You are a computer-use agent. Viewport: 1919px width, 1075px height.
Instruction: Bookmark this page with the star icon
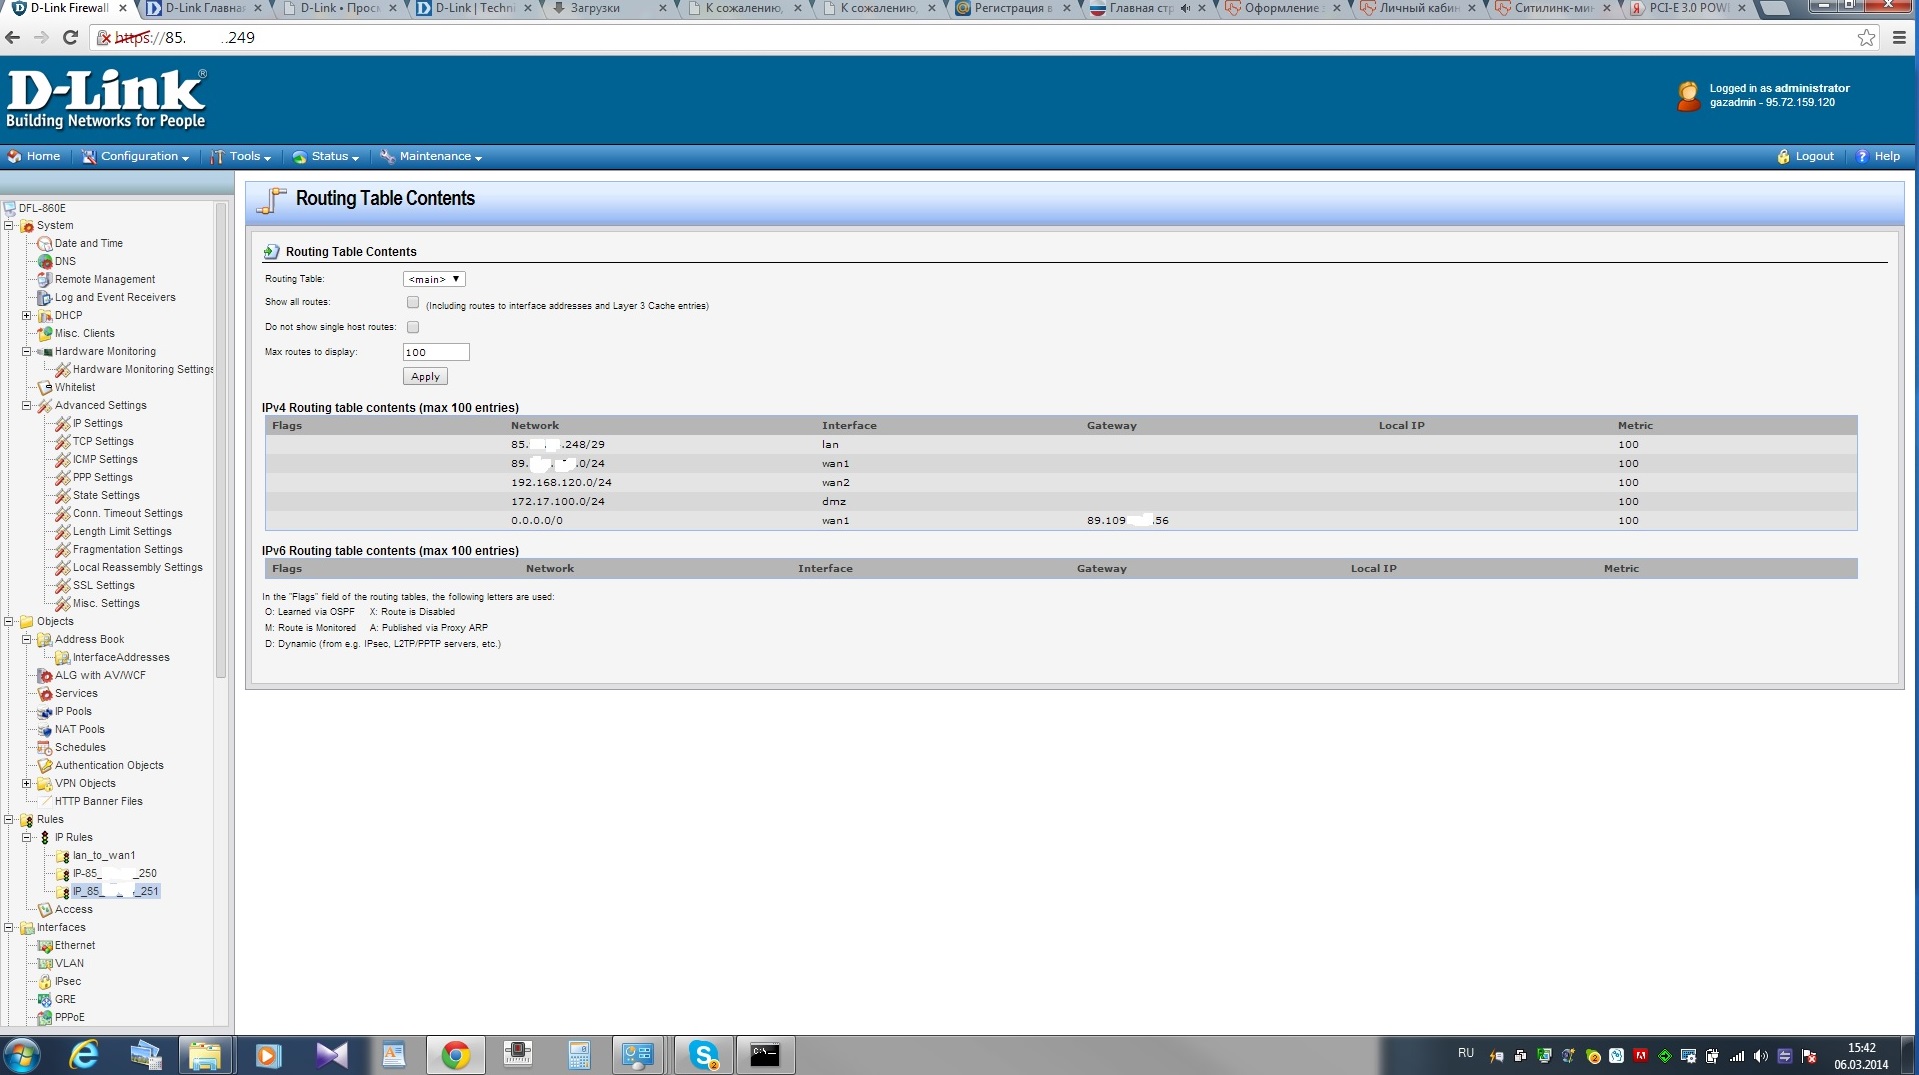tap(1866, 37)
